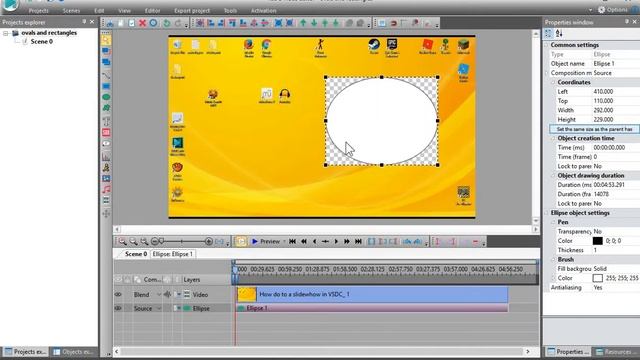Click the minus zoom button on timeline slider

click(x=154, y=242)
